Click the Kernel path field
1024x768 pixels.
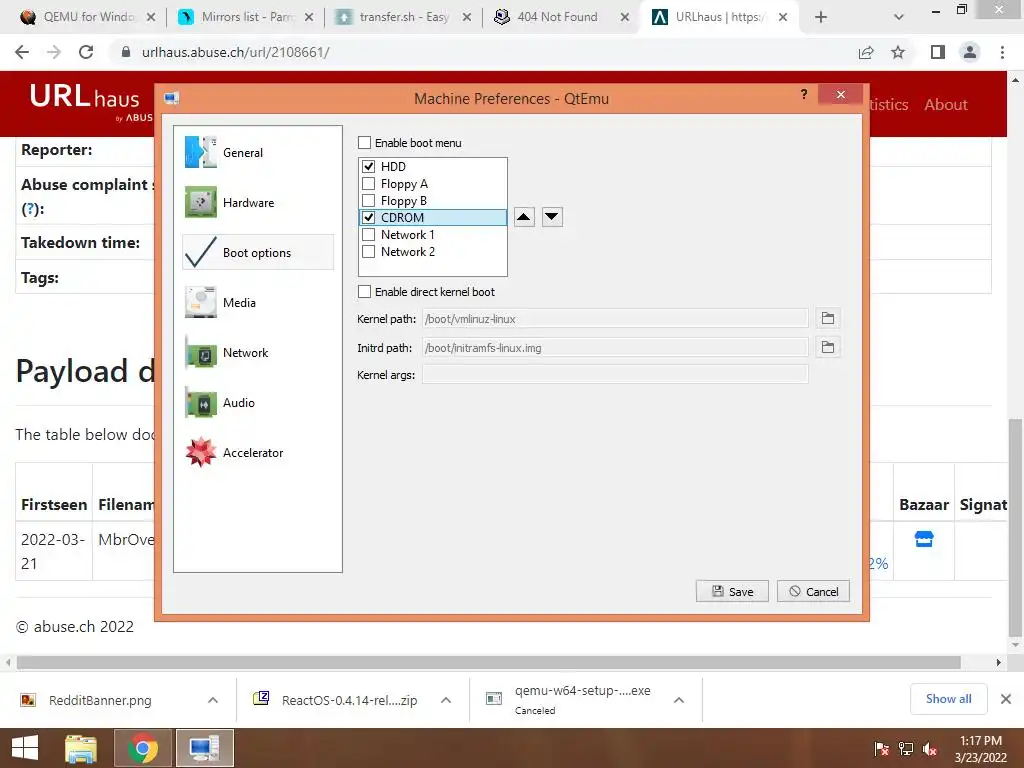pos(615,319)
